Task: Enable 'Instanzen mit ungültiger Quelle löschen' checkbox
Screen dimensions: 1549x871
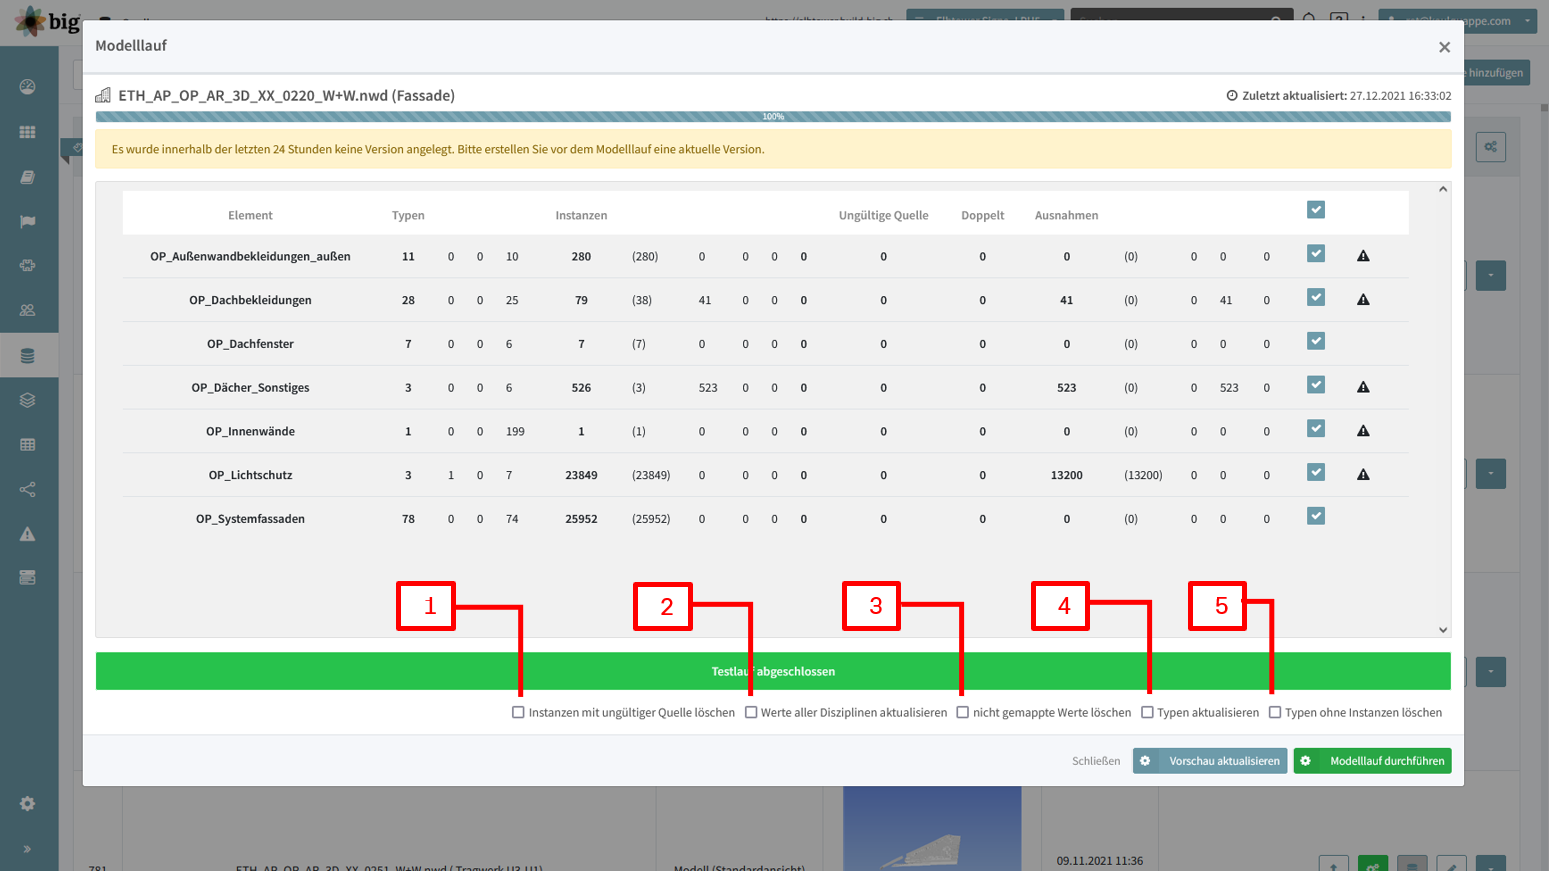Action: pos(518,713)
